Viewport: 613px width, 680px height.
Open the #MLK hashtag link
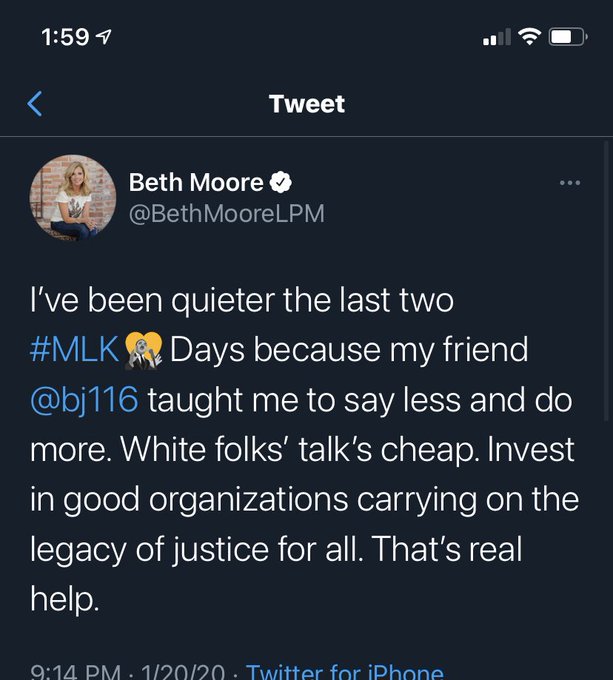tap(75, 350)
